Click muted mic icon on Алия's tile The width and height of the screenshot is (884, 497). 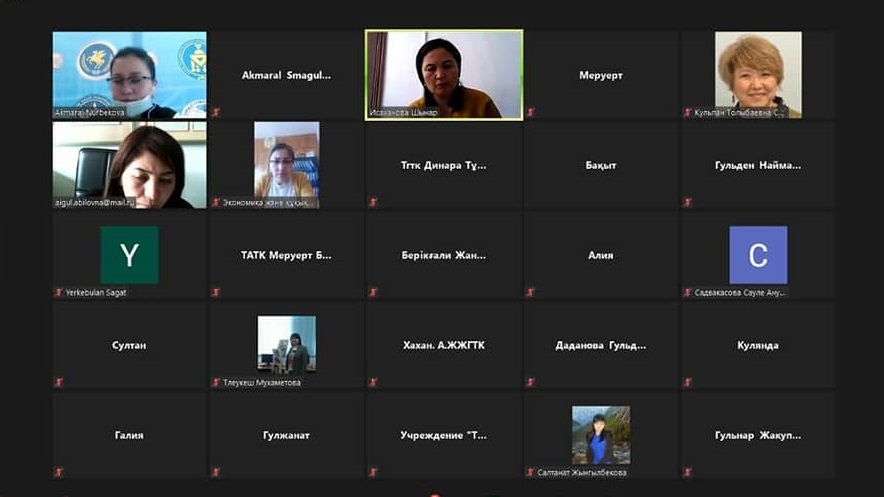(531, 292)
